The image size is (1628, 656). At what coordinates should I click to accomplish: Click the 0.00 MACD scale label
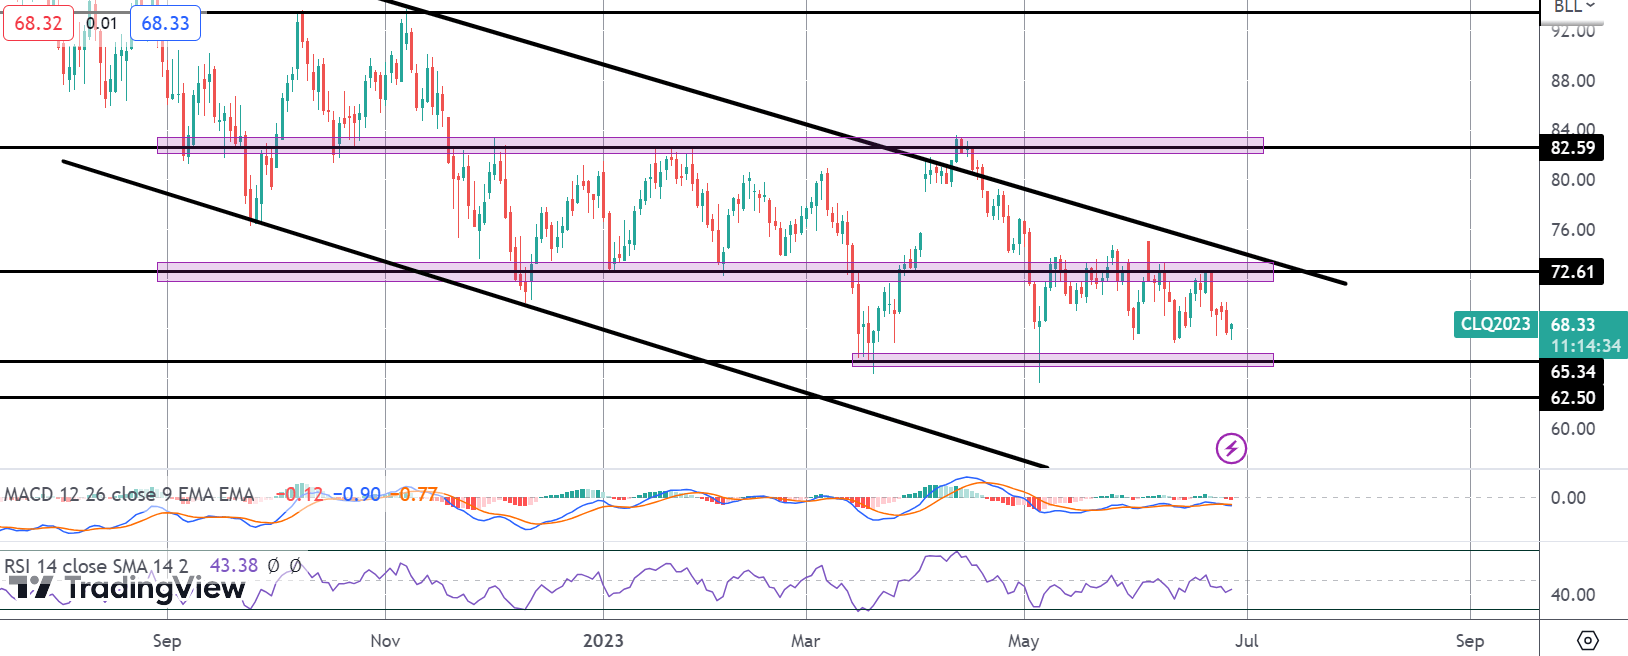click(1568, 498)
